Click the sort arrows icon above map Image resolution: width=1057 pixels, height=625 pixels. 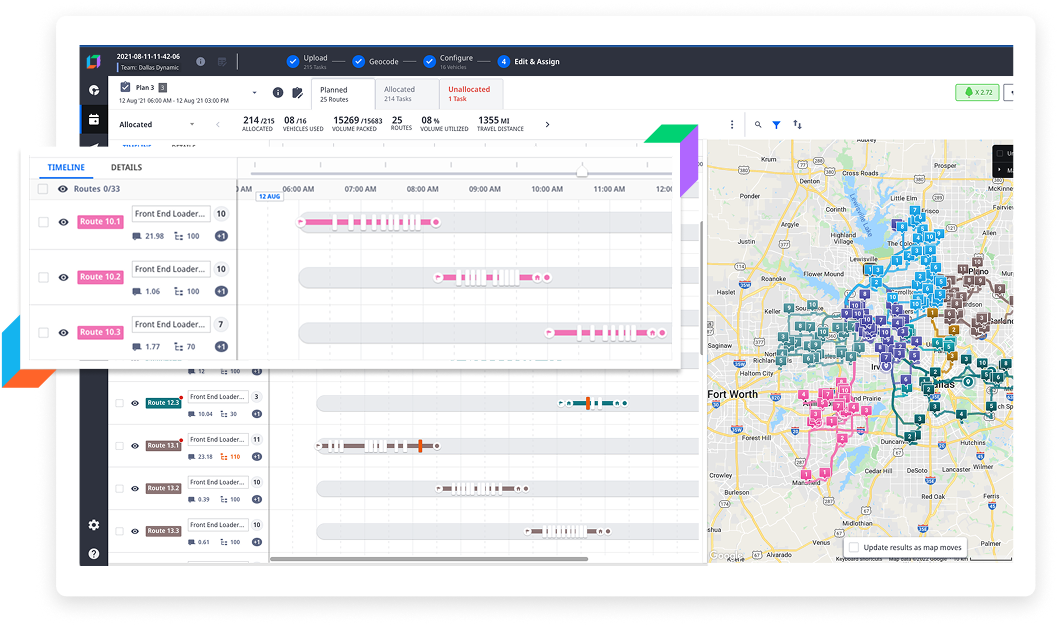797,125
